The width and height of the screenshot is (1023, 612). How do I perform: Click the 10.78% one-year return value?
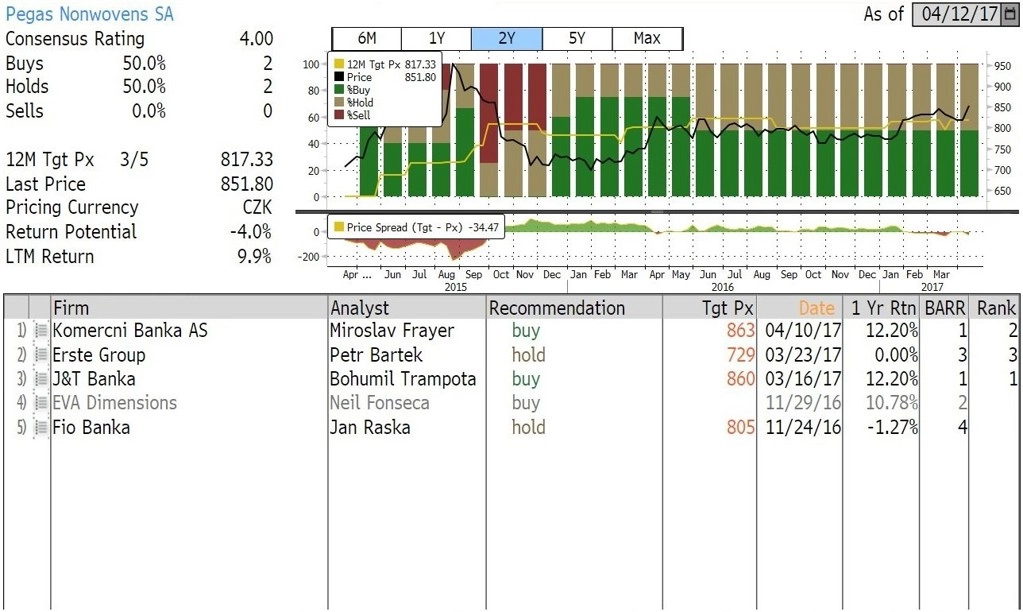(x=891, y=403)
